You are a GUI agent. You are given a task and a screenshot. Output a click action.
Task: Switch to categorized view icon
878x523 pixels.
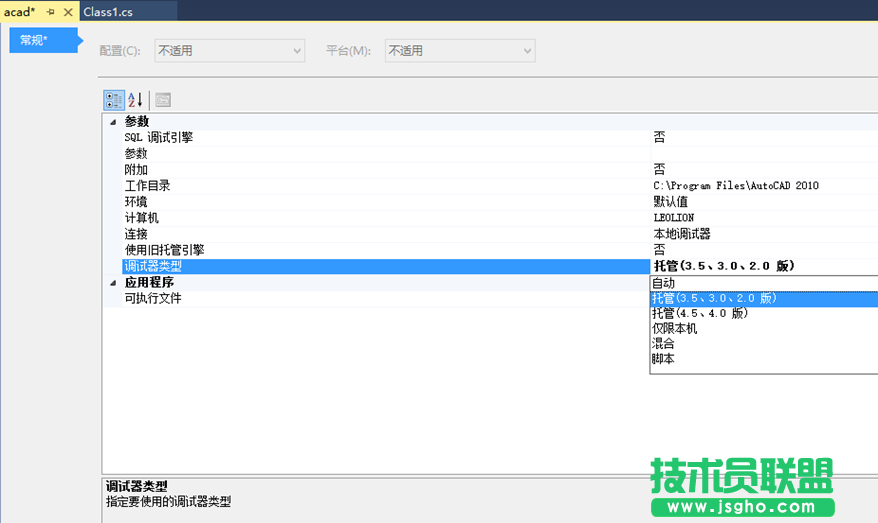[114, 100]
